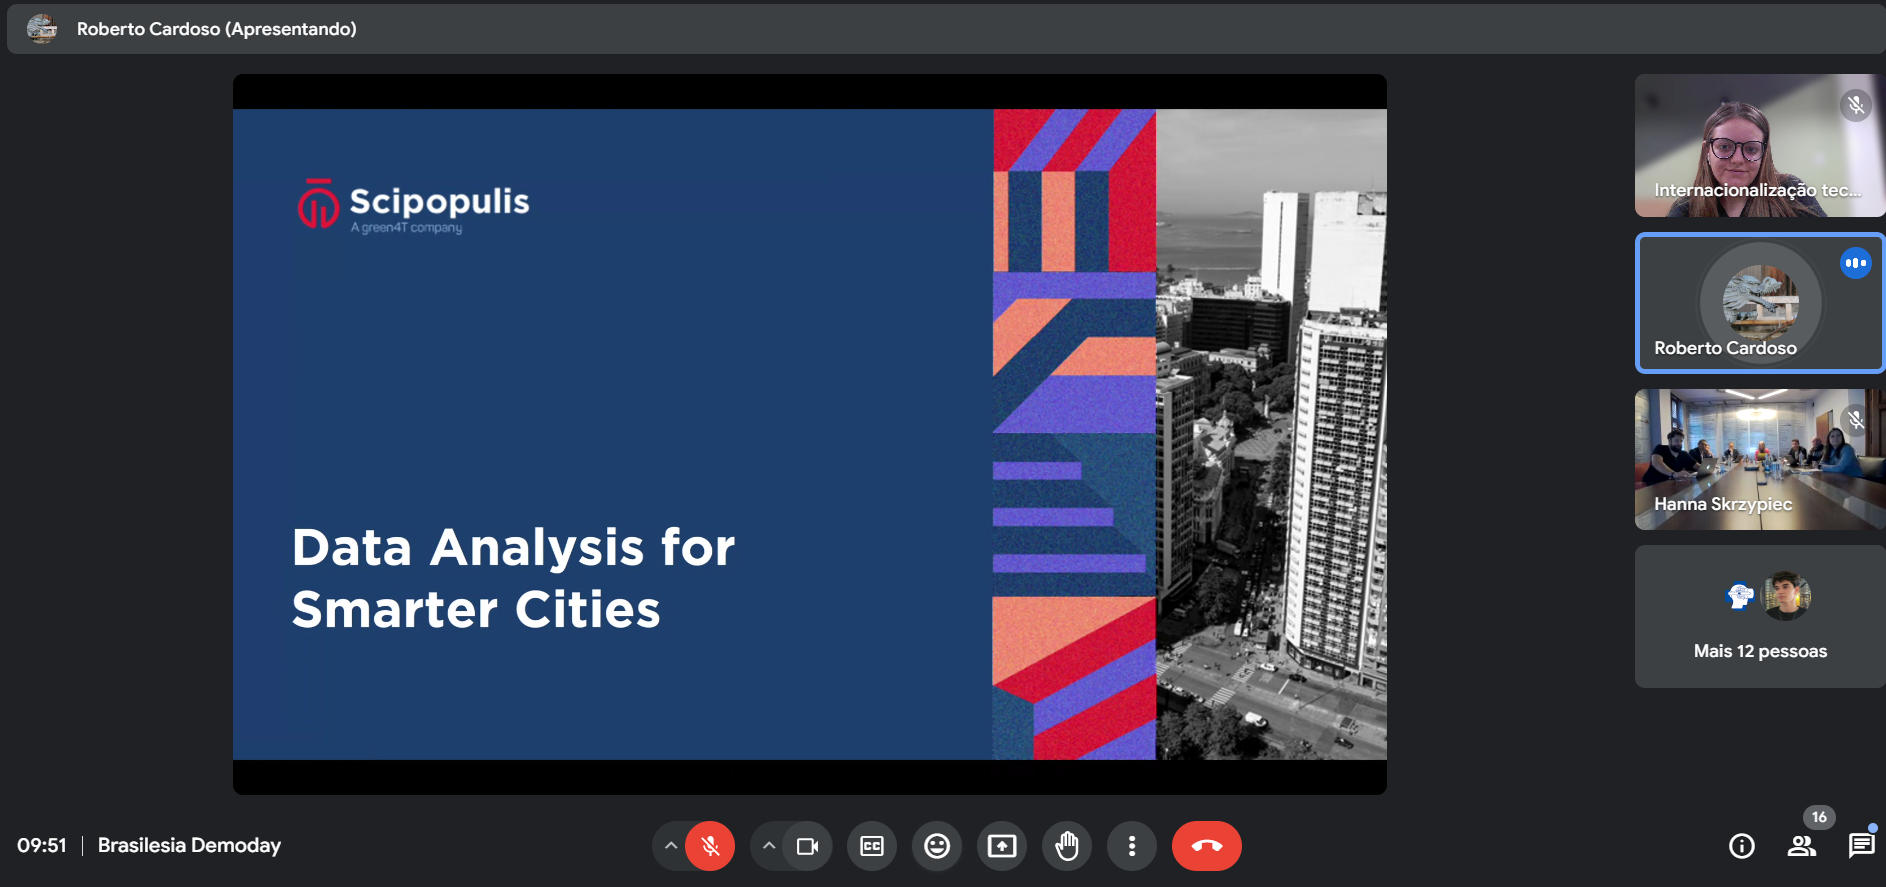Expand audio settings chevron beside microphone
This screenshot has width=1886, height=887.
pos(671,846)
